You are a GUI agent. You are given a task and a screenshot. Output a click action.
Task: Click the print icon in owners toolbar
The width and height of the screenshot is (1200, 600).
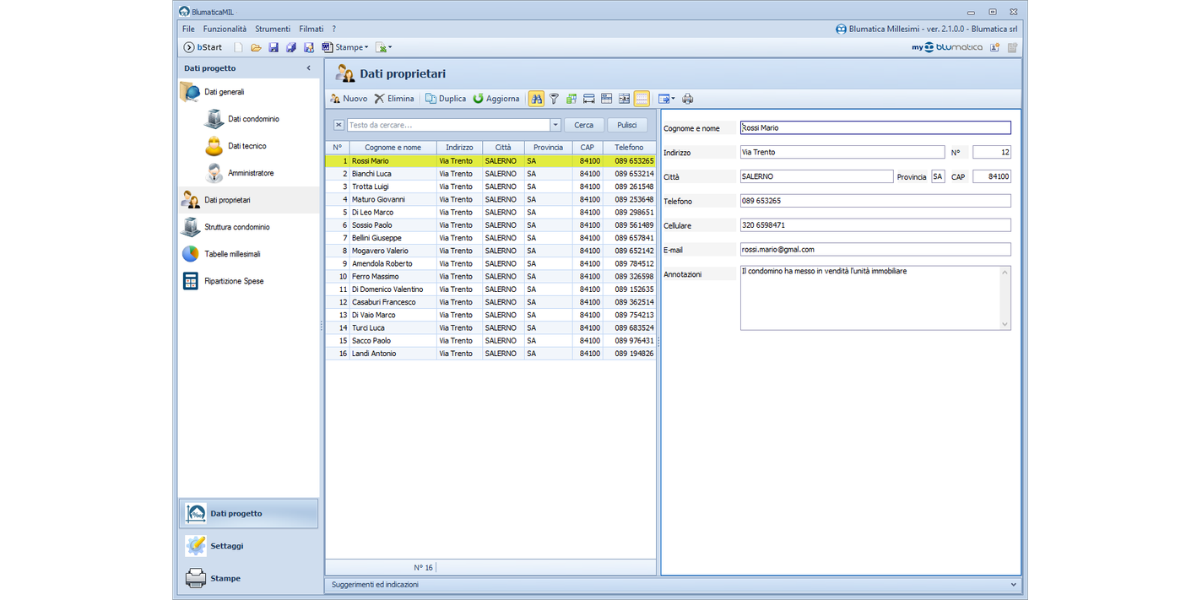click(x=687, y=99)
